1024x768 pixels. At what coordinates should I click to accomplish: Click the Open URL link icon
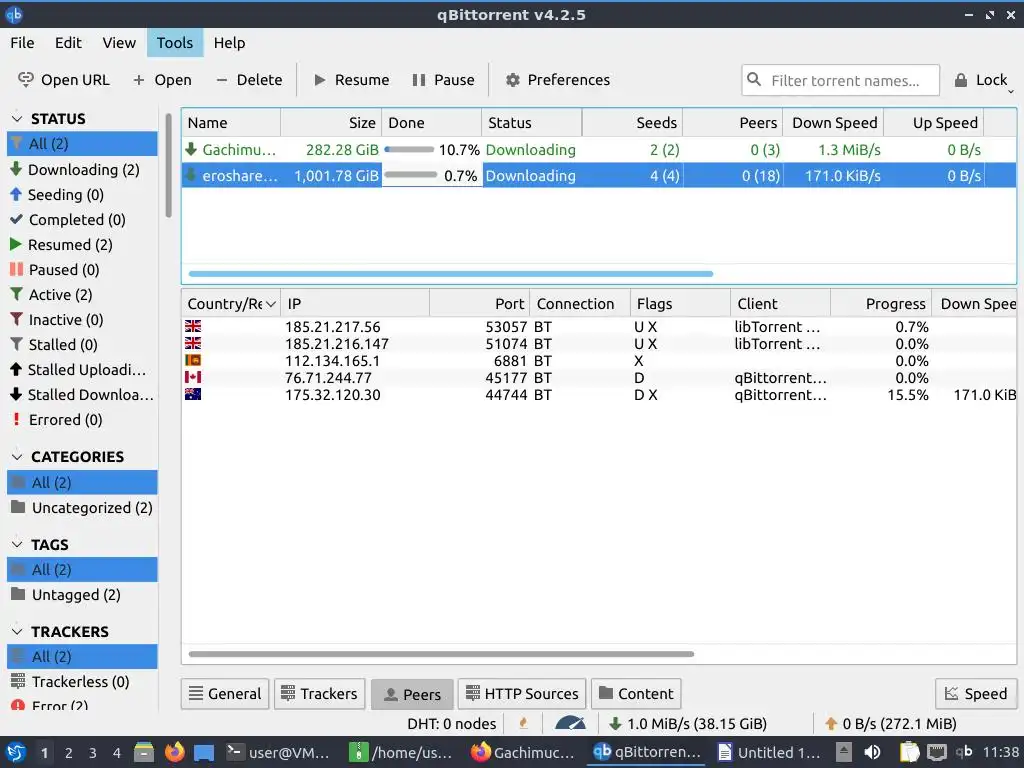[x=25, y=80]
